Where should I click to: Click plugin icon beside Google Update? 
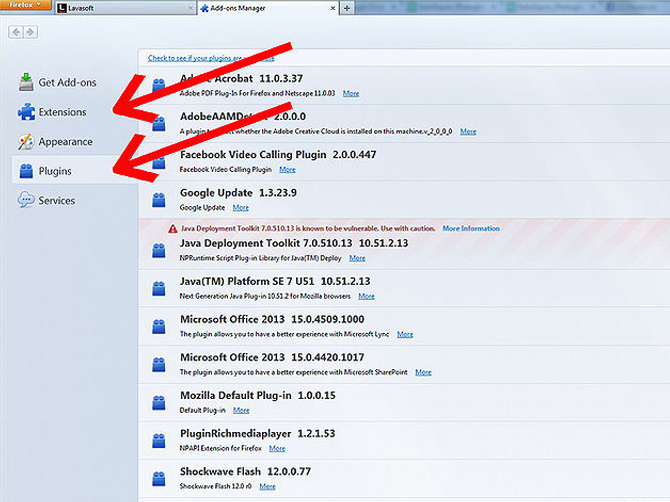[159, 200]
